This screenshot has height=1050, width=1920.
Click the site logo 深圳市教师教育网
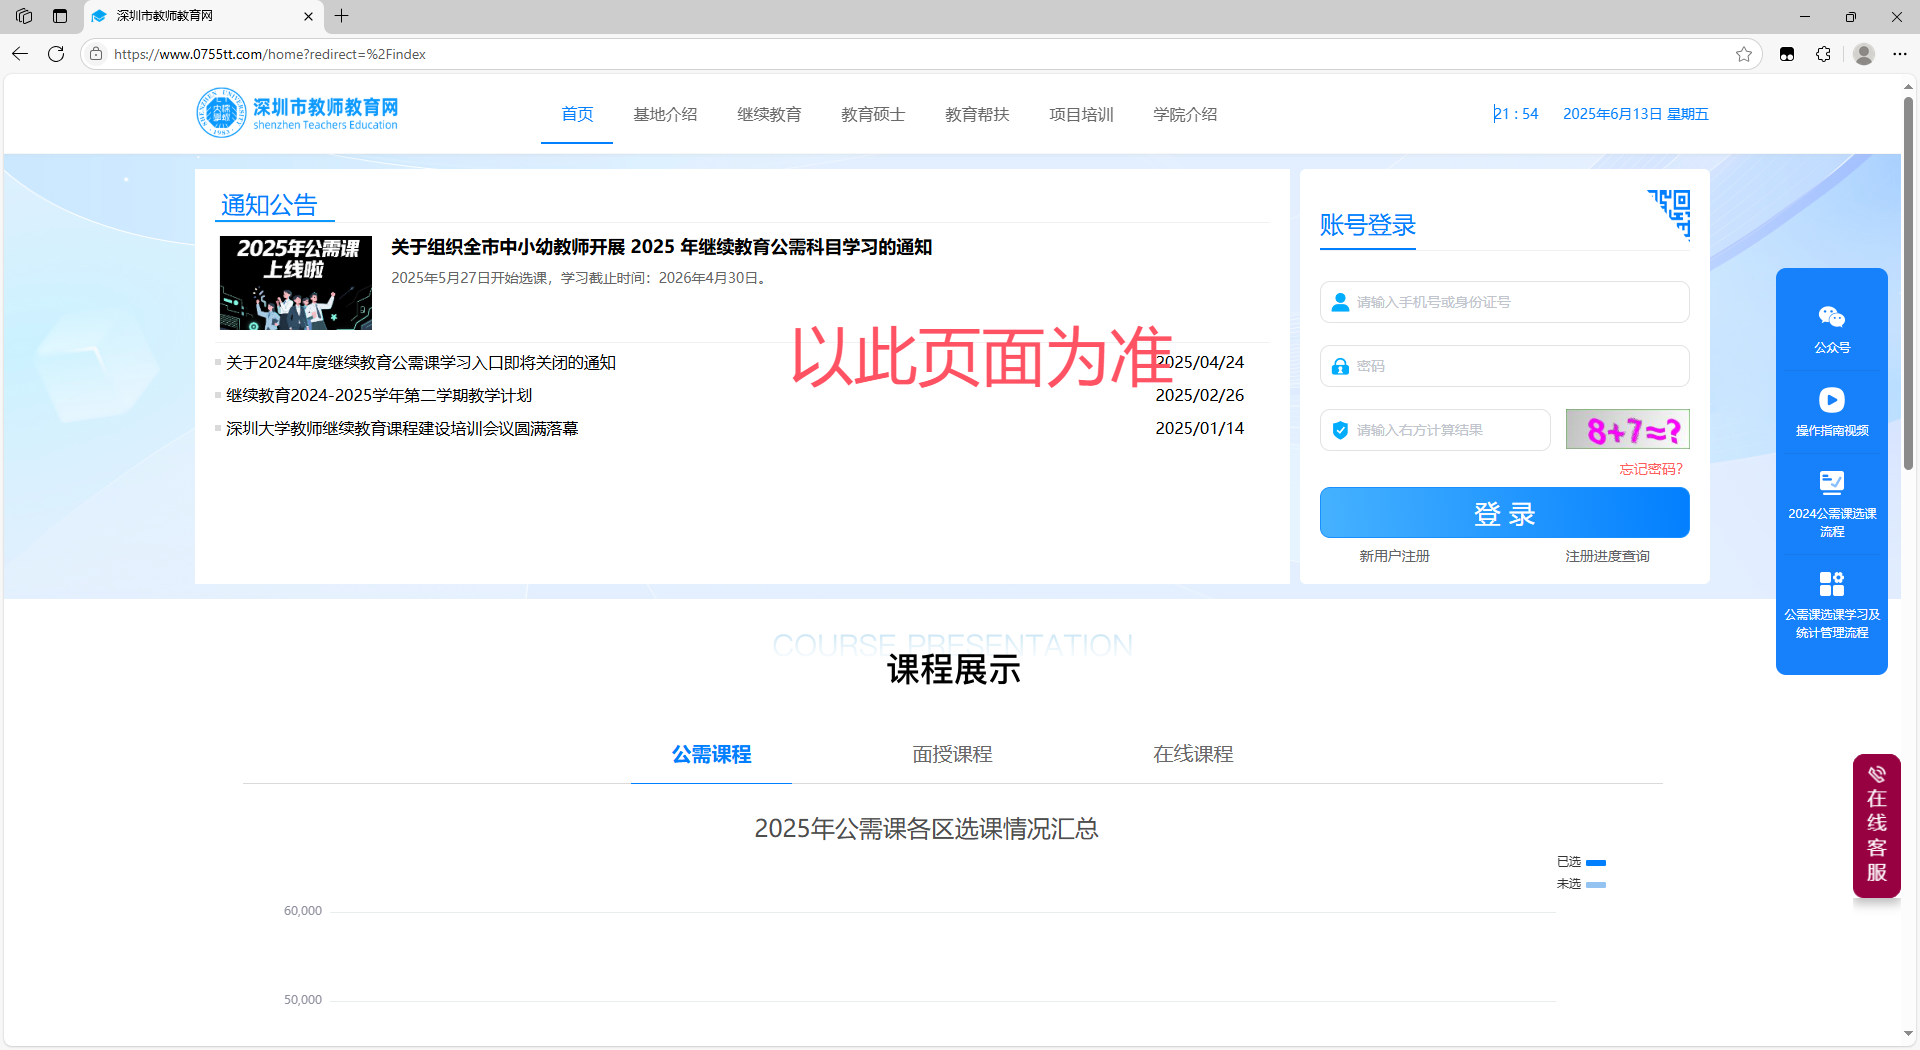tap(298, 113)
